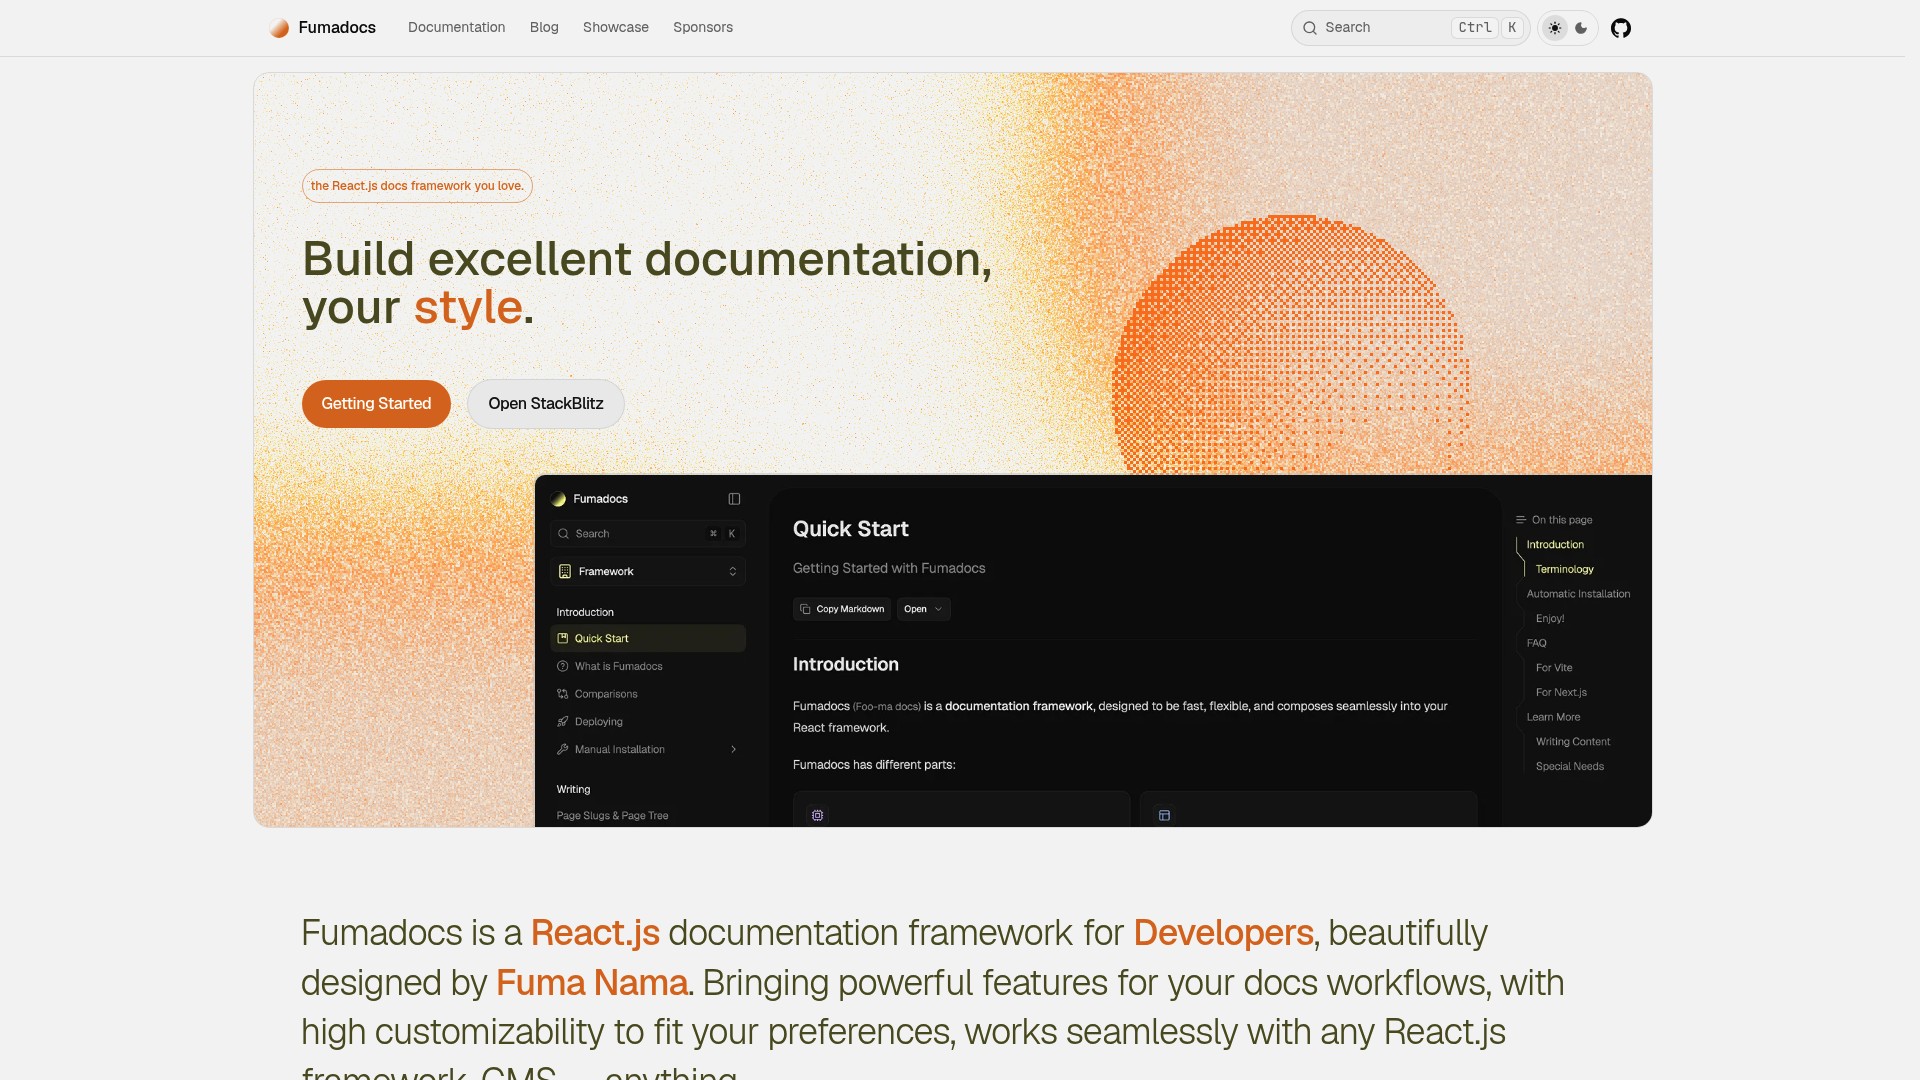
Task: Collapse sidebar icon in docs preview
Action: (x=734, y=499)
